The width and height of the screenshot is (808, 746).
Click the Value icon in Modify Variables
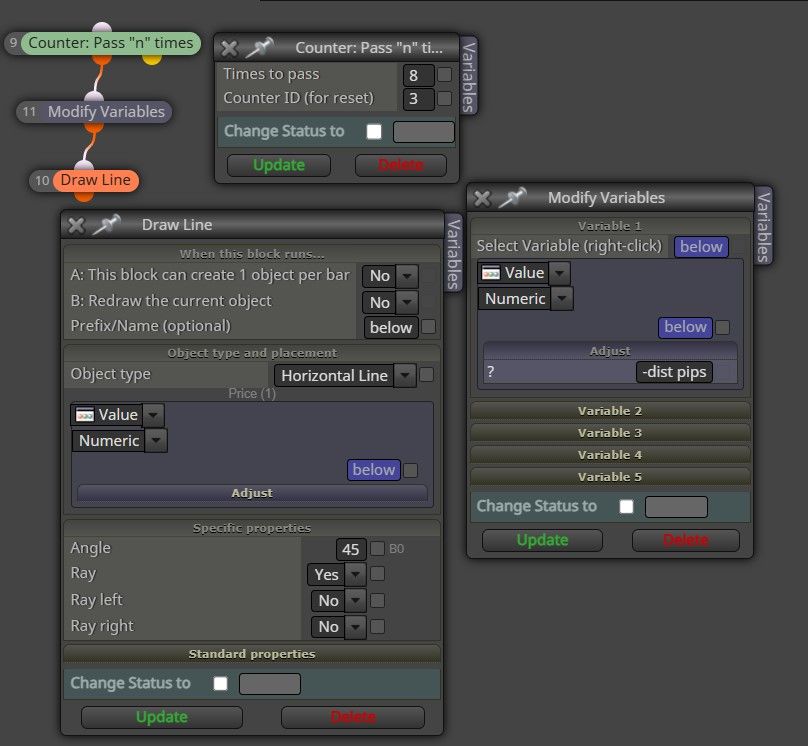coord(491,273)
